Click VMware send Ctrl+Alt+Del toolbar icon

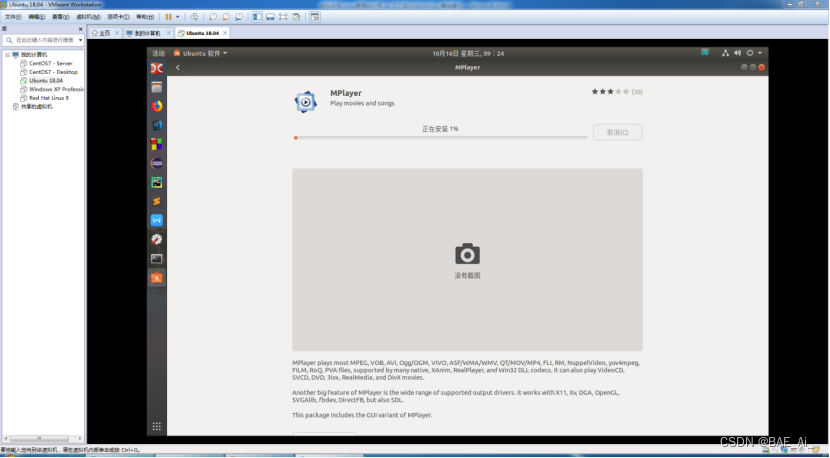(x=194, y=17)
